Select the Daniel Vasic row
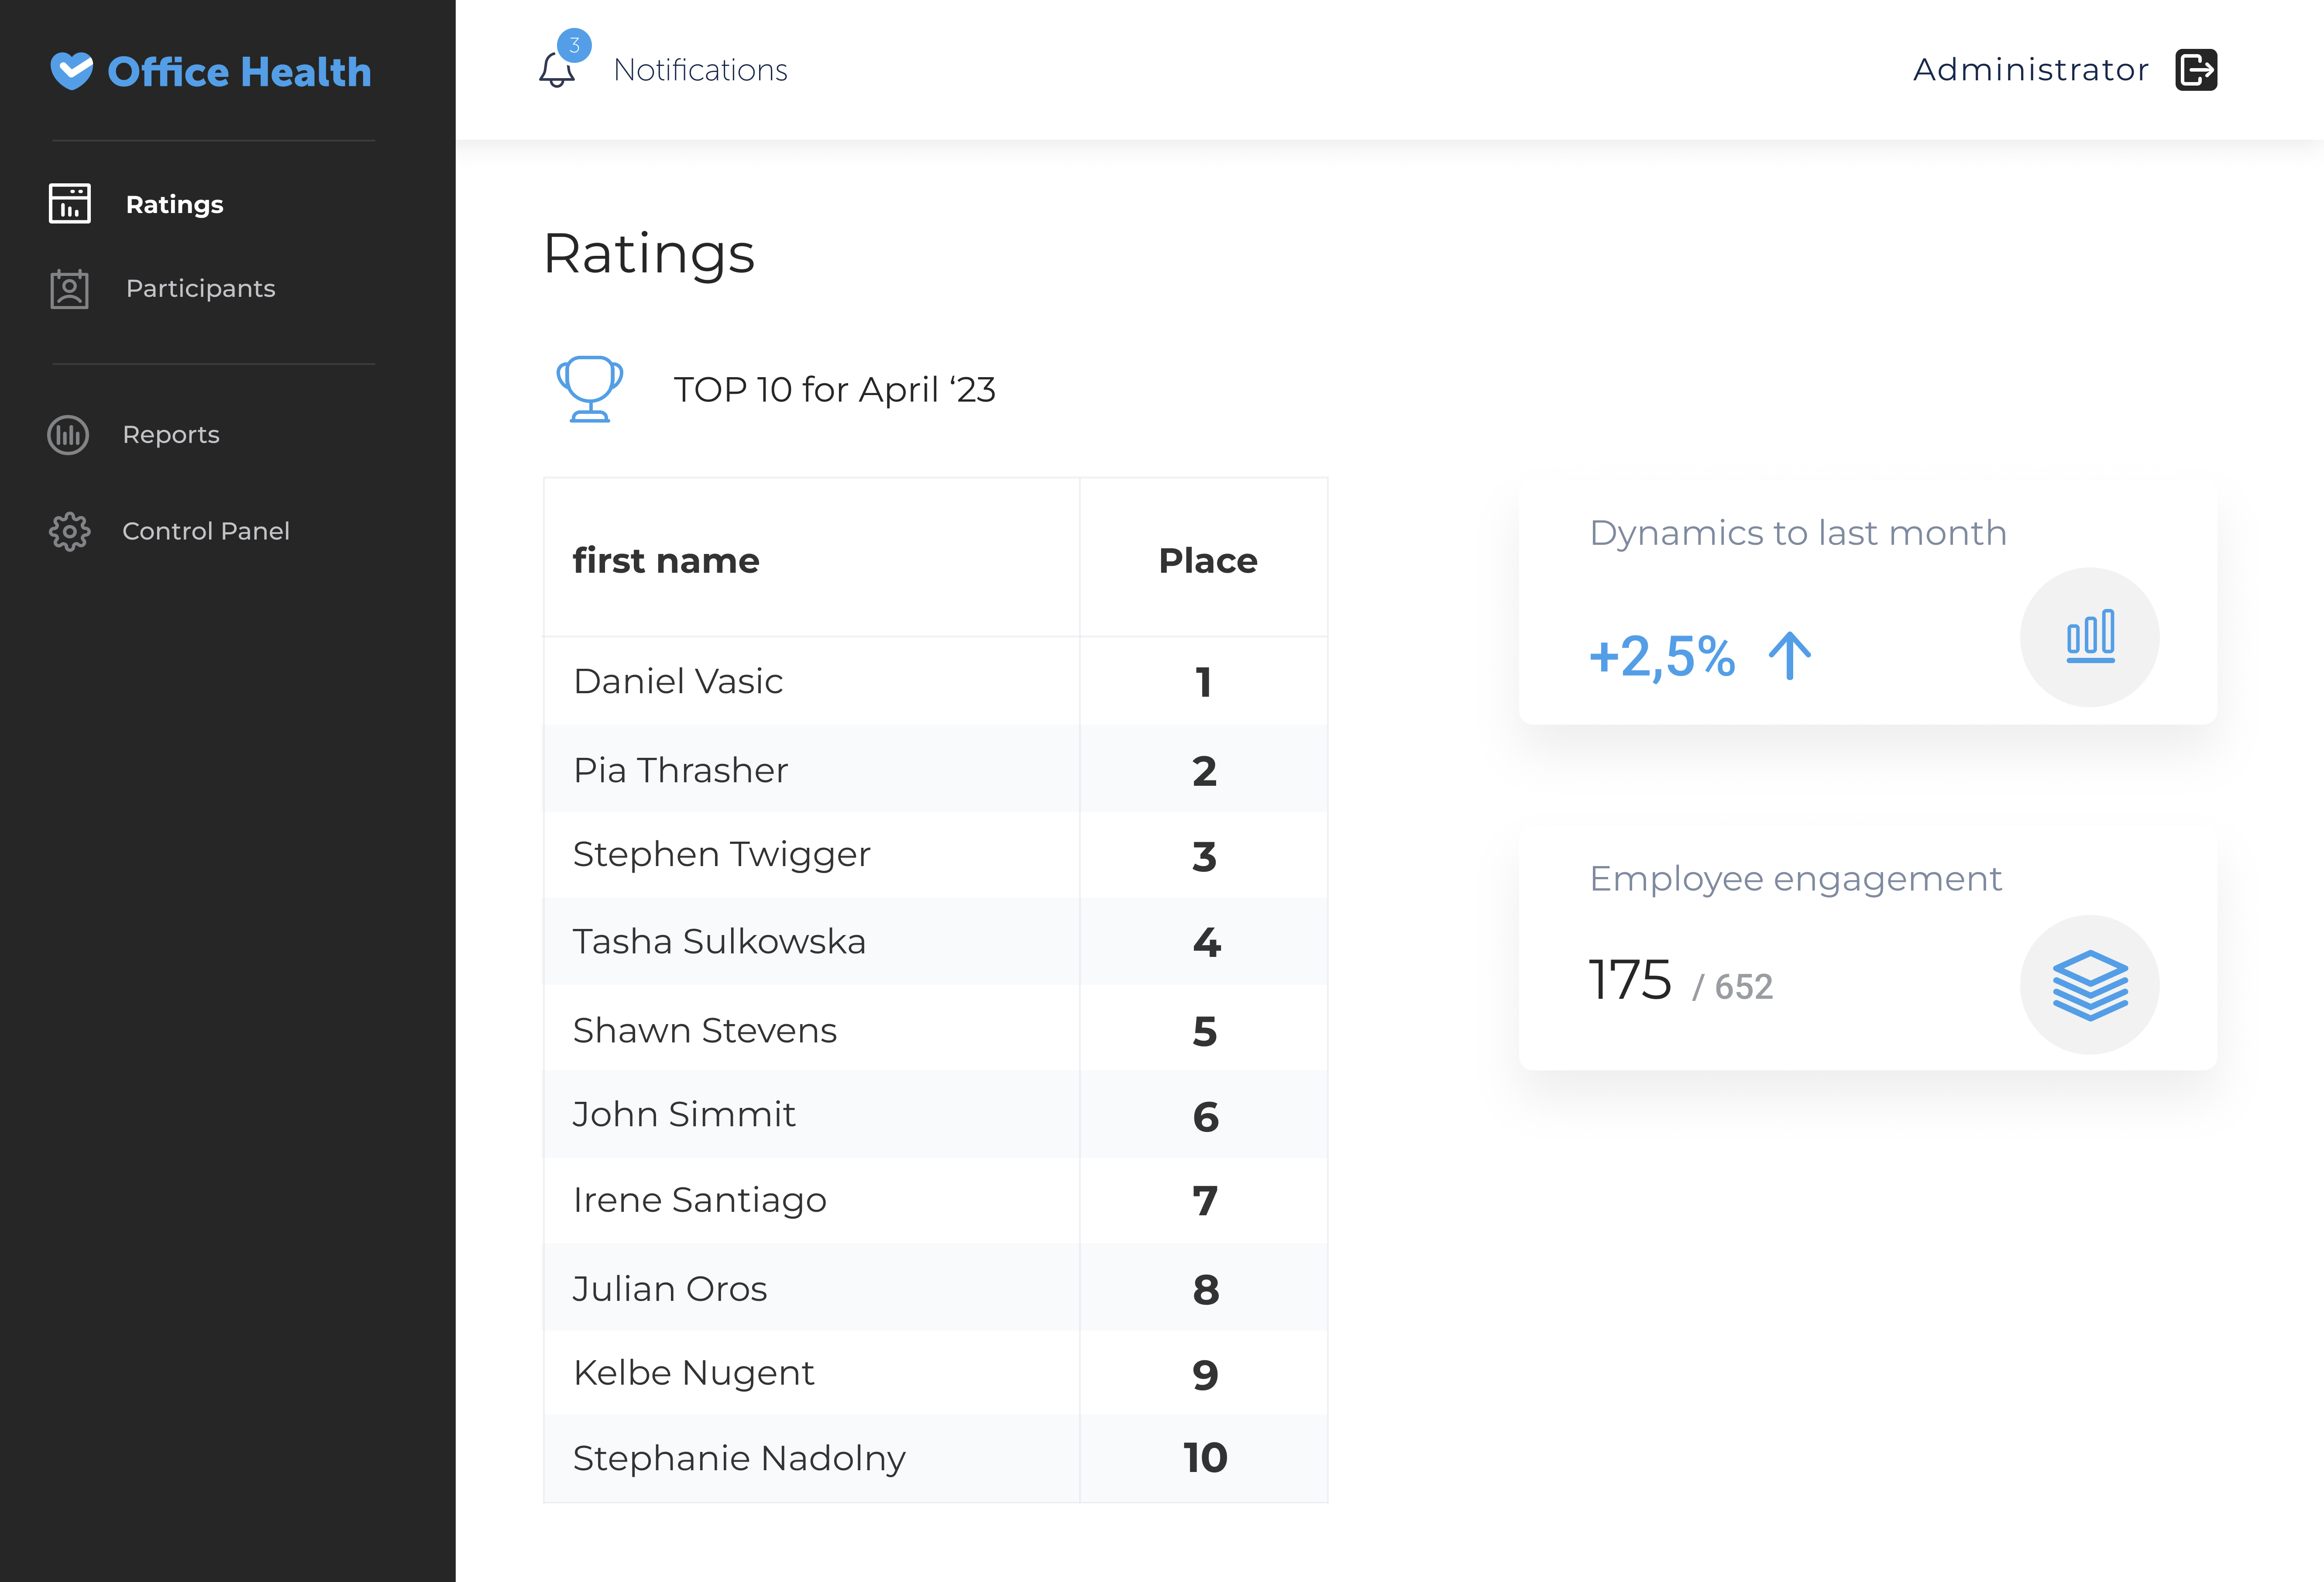 click(935, 681)
